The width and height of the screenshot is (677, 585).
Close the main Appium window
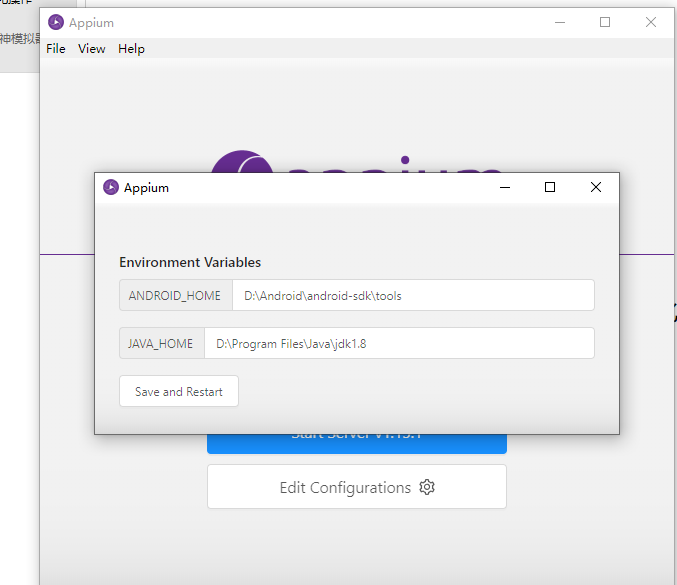[x=651, y=22]
